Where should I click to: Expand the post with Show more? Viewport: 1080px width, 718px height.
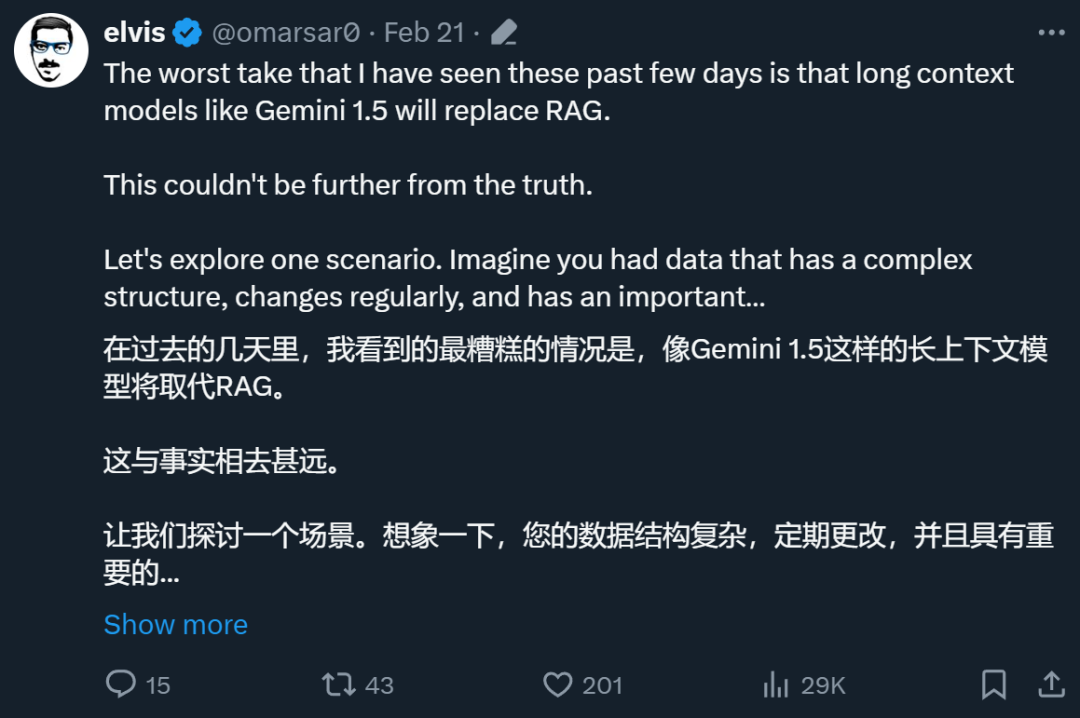click(176, 624)
